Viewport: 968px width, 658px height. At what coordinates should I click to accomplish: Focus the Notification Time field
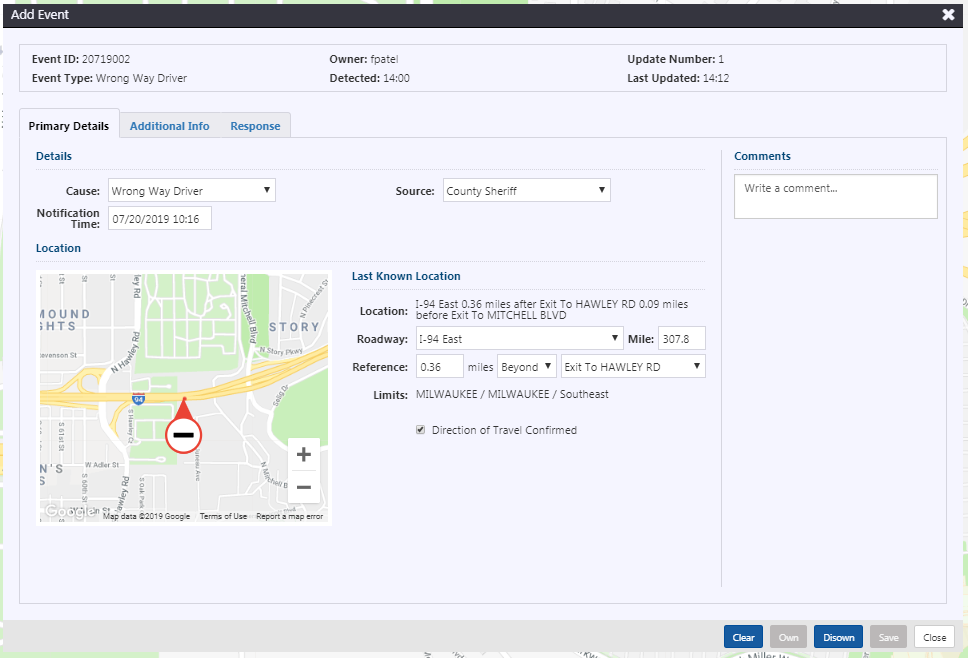(160, 219)
